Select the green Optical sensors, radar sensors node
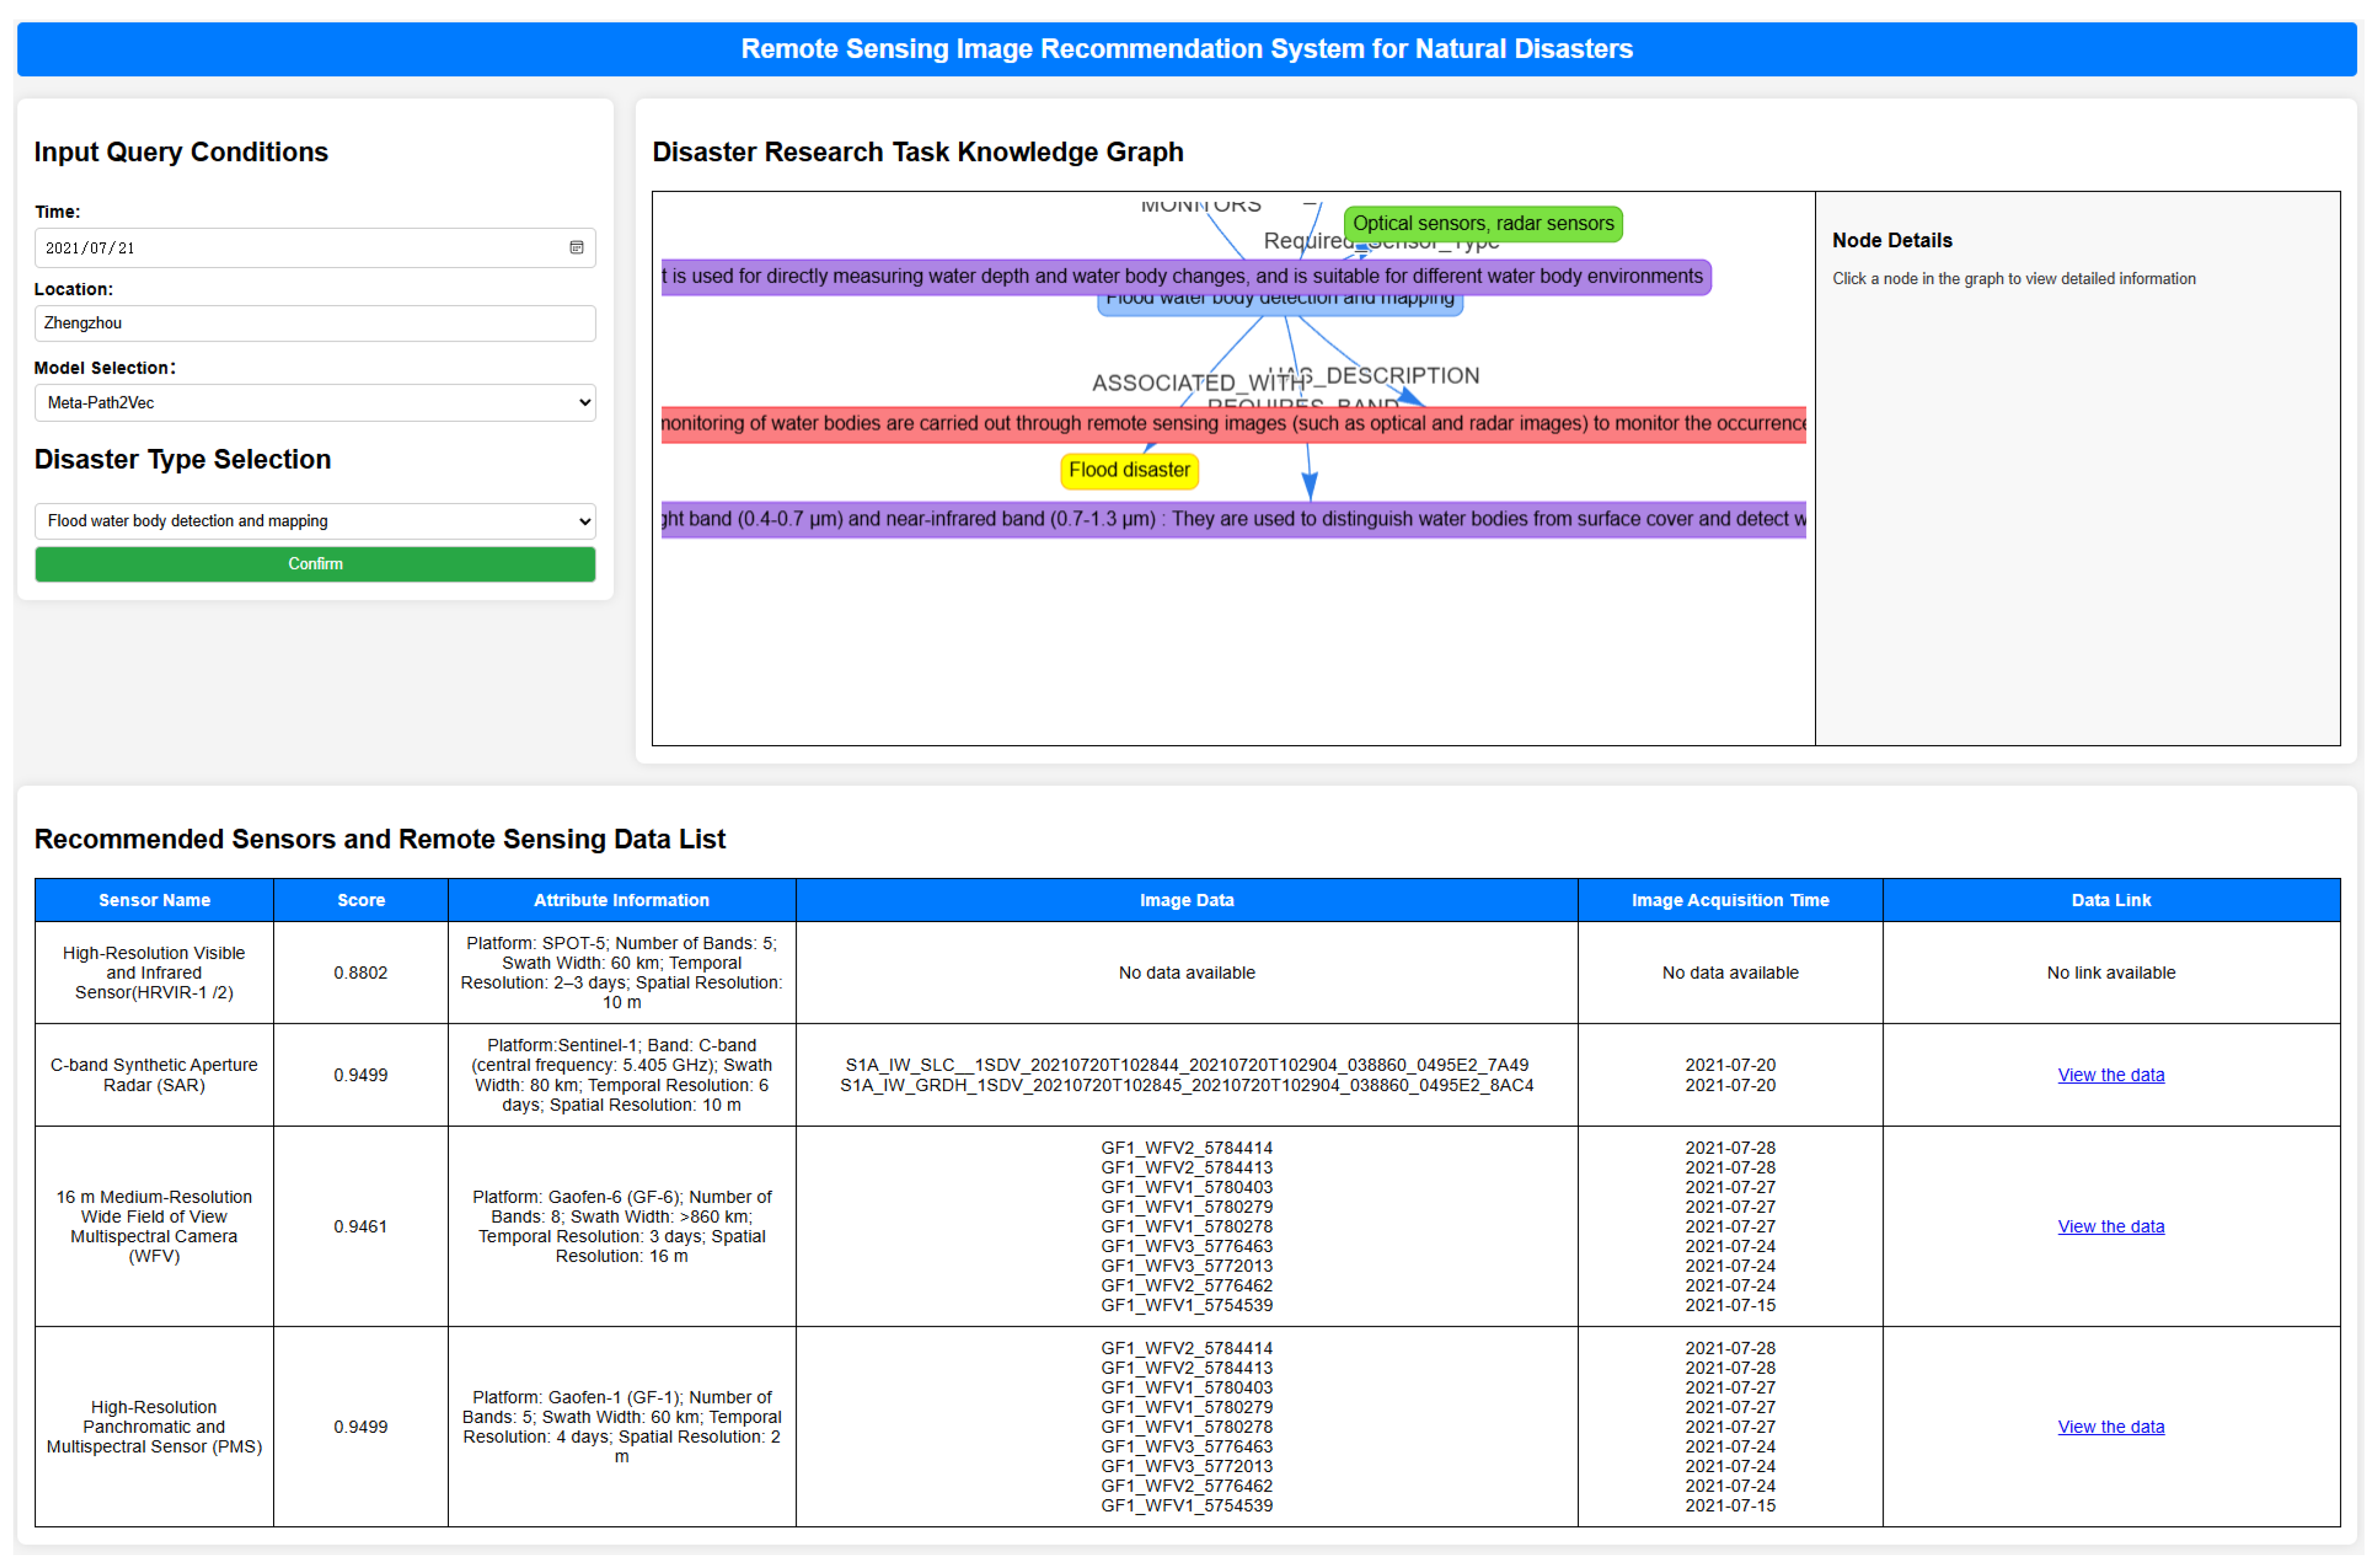Image resolution: width=2380 pixels, height=1565 pixels. coord(1483,223)
